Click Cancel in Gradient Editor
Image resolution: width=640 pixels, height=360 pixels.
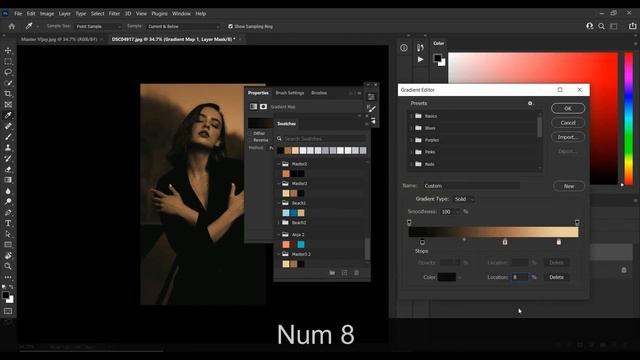[x=568, y=122]
